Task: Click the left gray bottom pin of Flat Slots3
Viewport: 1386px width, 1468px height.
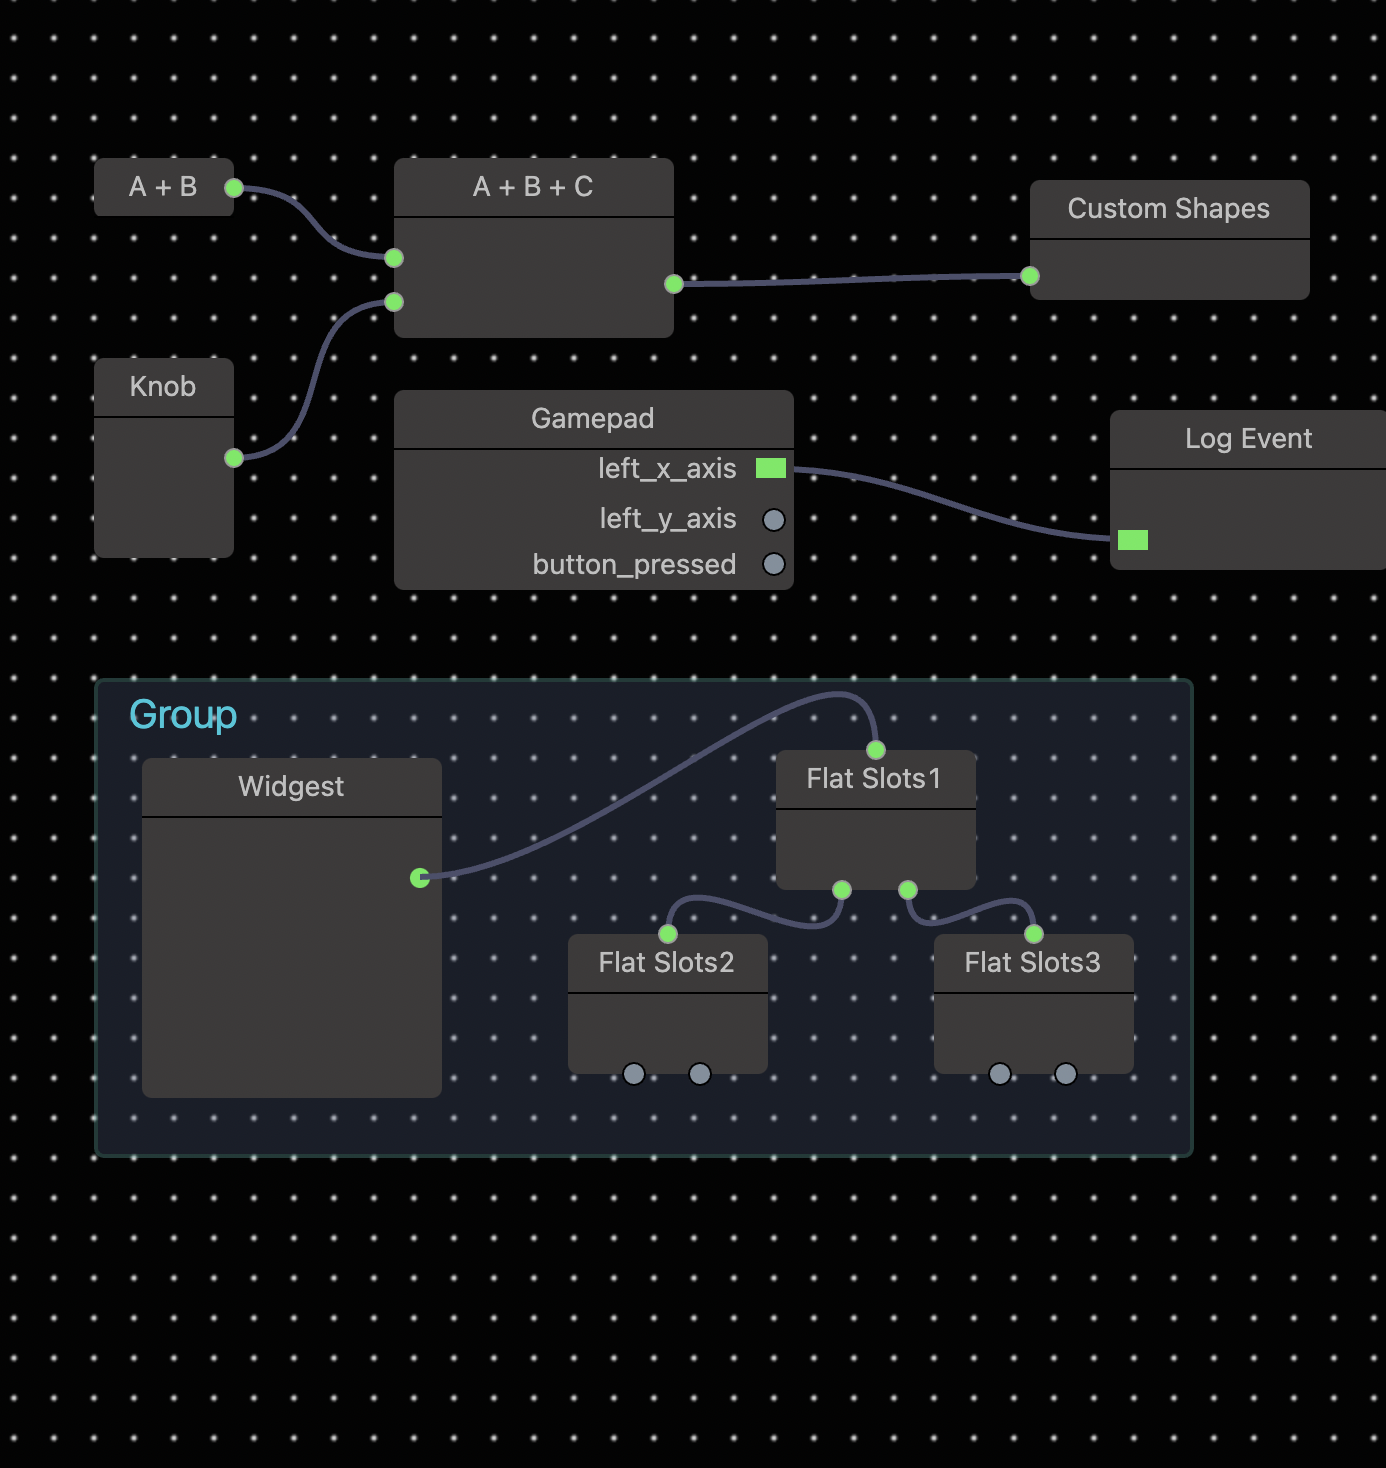Action: 1000,1074
